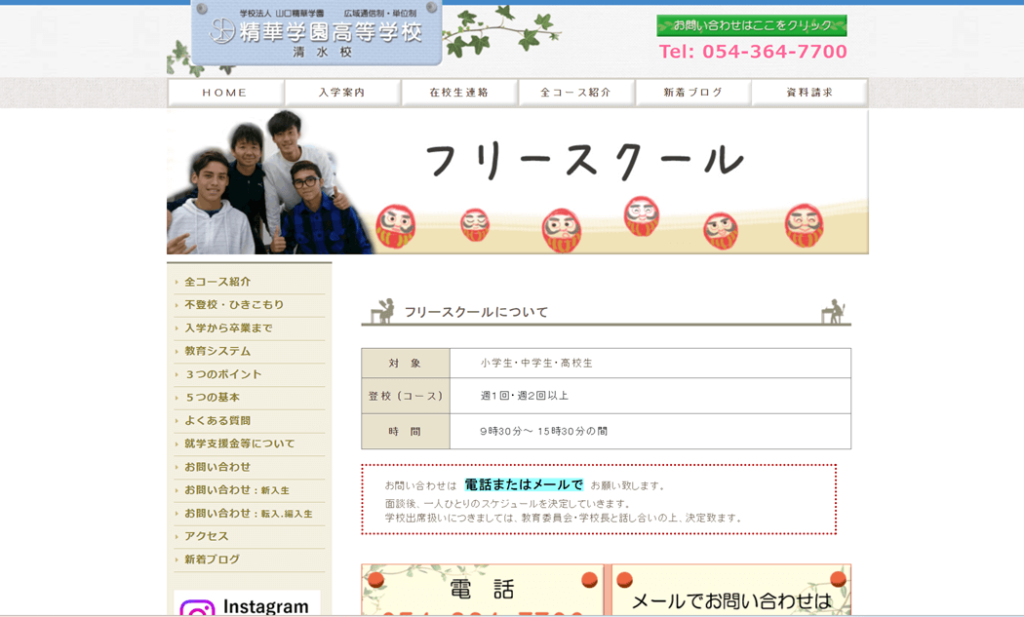Open the 全コース紹介 navigation tab
Image resolution: width=1024 pixels, height=617 pixels.
(576, 93)
